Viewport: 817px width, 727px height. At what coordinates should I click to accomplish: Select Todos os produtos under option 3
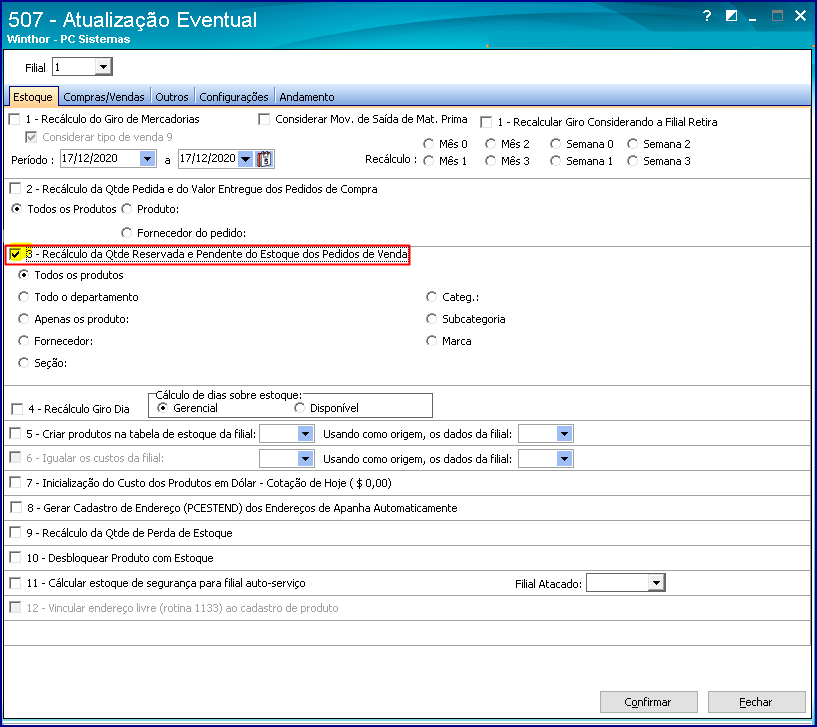point(23,275)
